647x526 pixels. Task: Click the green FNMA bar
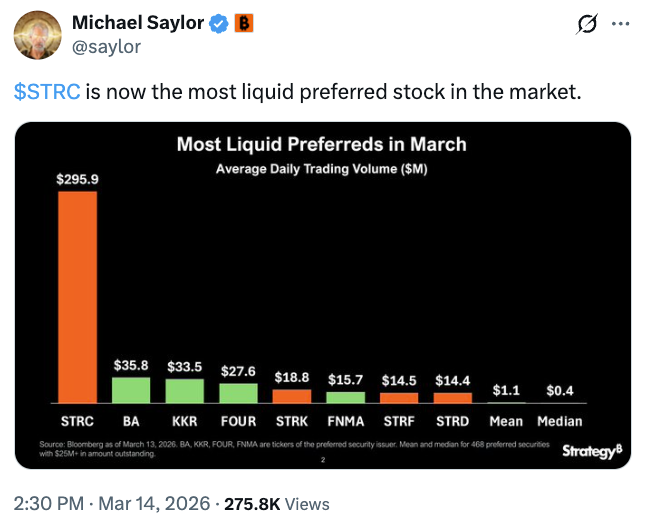click(346, 397)
